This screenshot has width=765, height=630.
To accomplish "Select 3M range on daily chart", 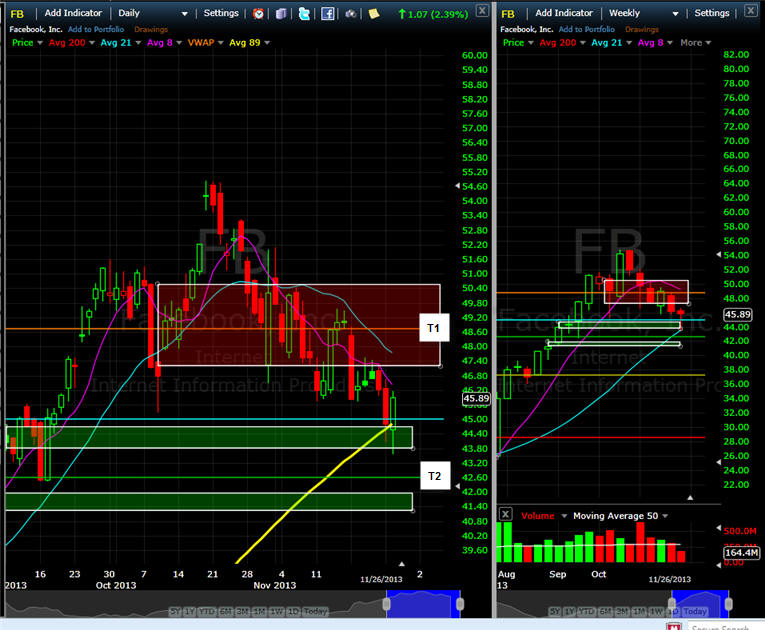I will coord(242,611).
